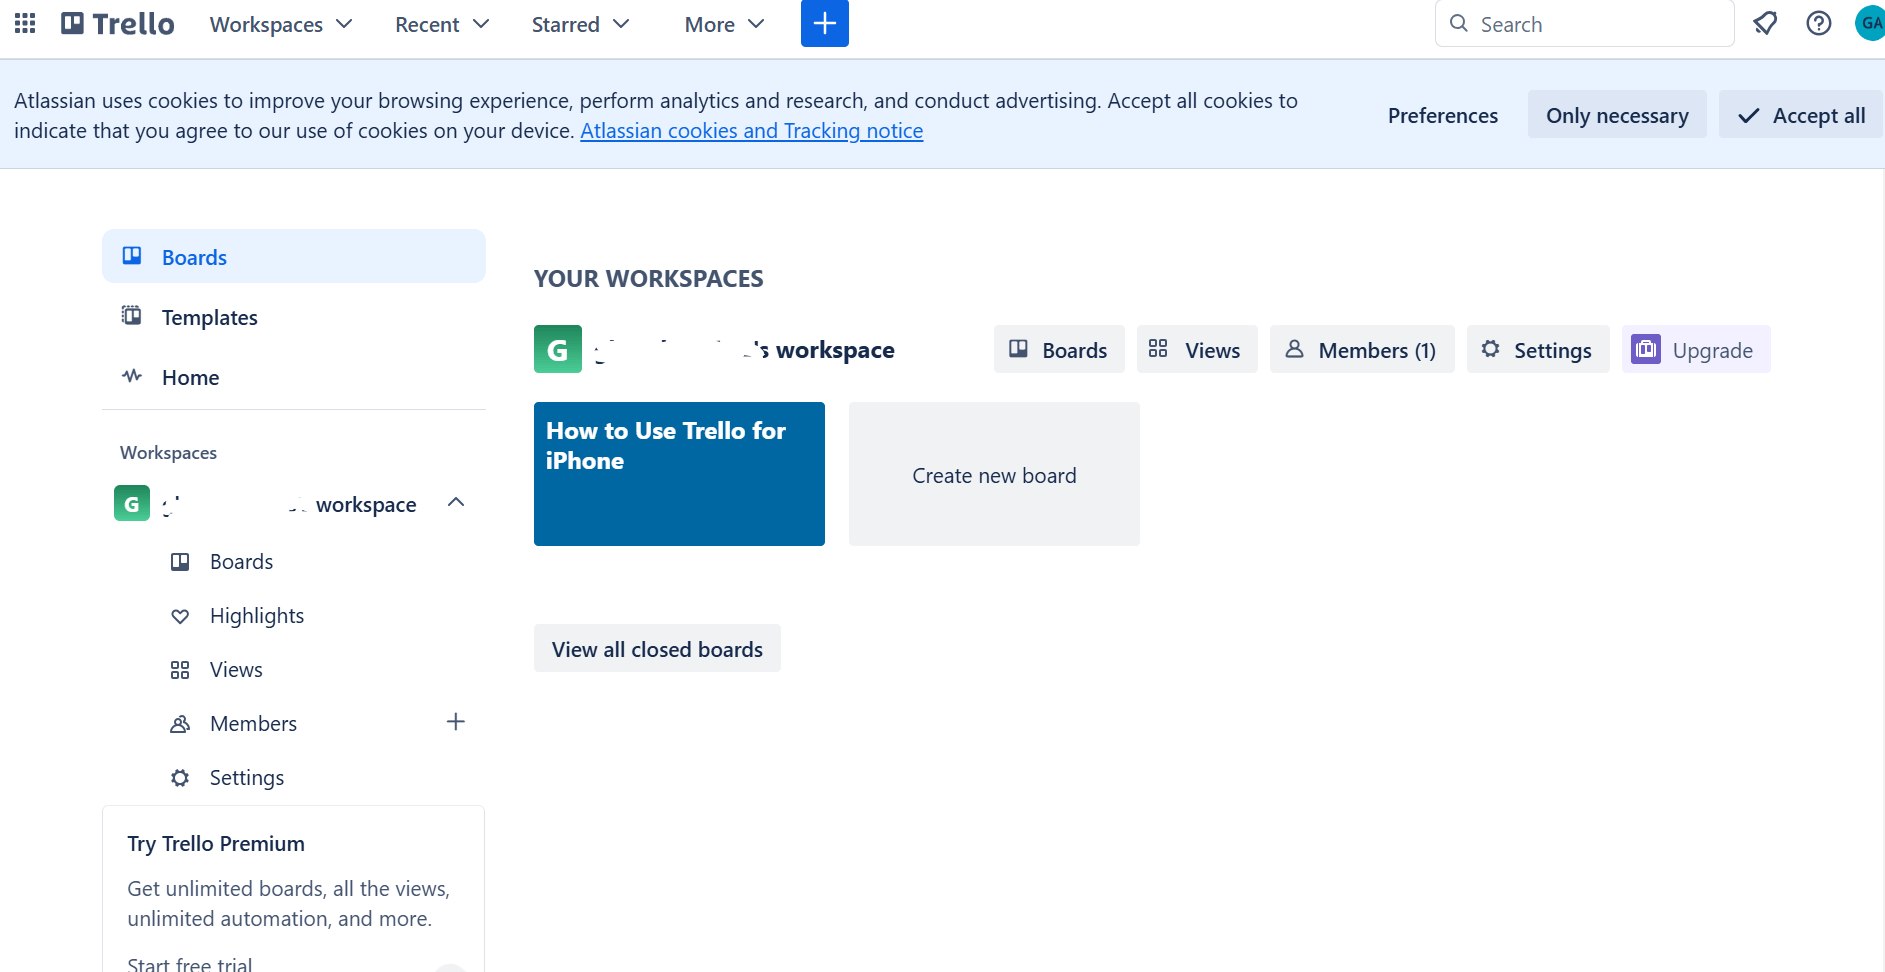The image size is (1885, 972).
Task: Click in the Search field
Action: [x=1584, y=23]
